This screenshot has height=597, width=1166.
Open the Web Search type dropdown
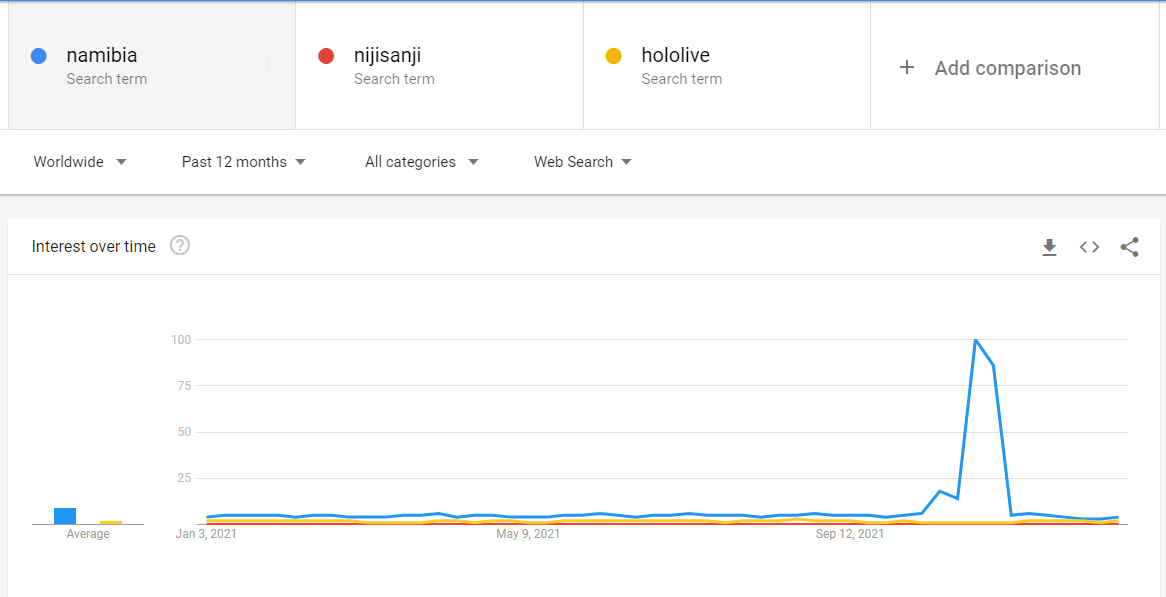point(583,162)
